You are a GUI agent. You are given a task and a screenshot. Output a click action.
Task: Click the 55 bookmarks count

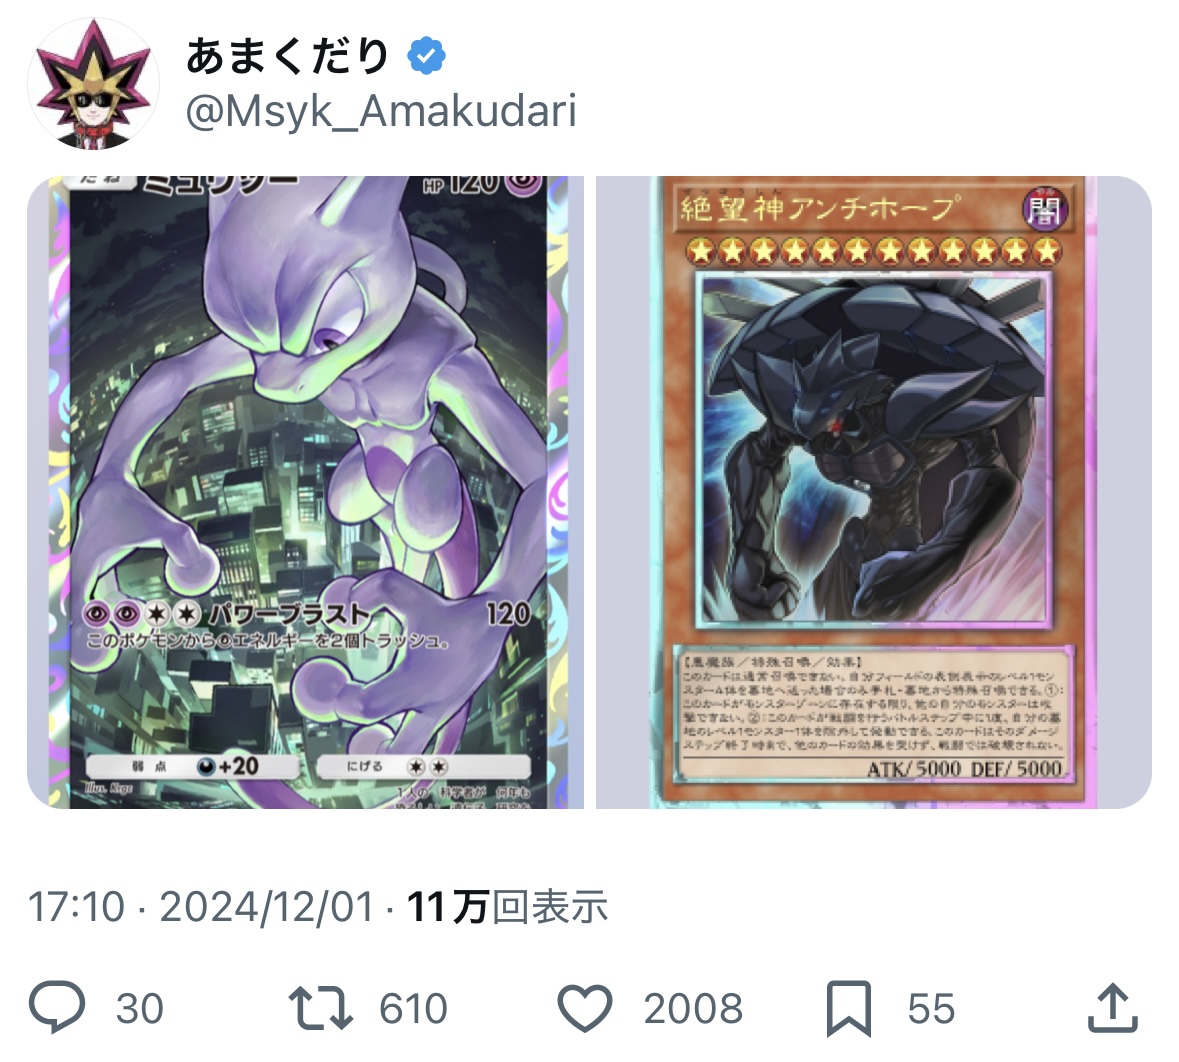932,1009
